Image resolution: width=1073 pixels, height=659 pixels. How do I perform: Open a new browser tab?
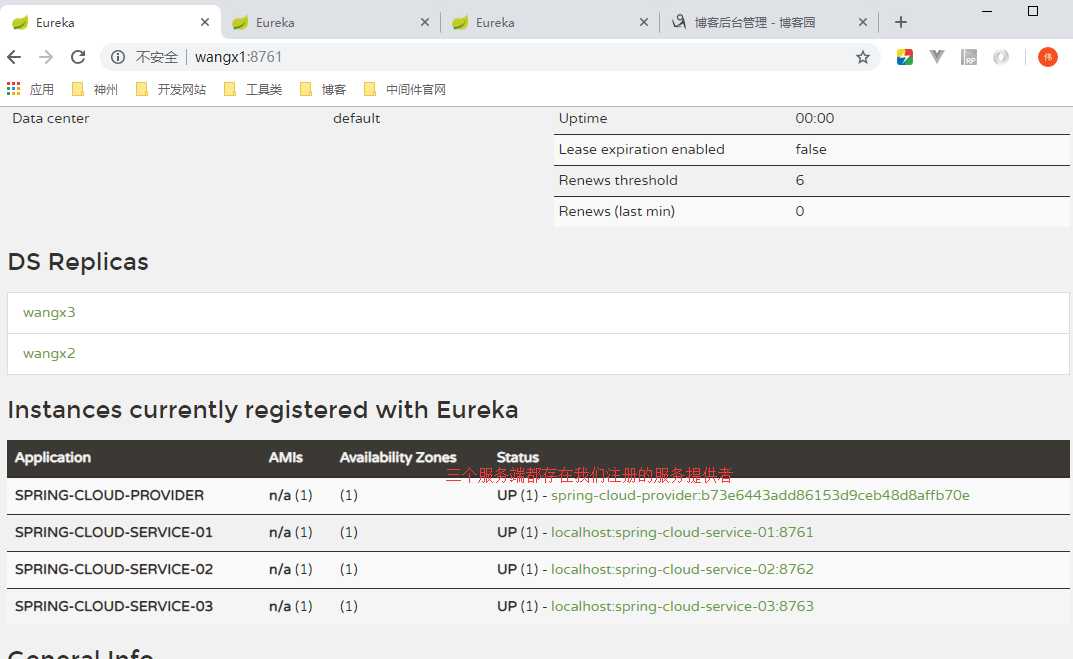[901, 23]
